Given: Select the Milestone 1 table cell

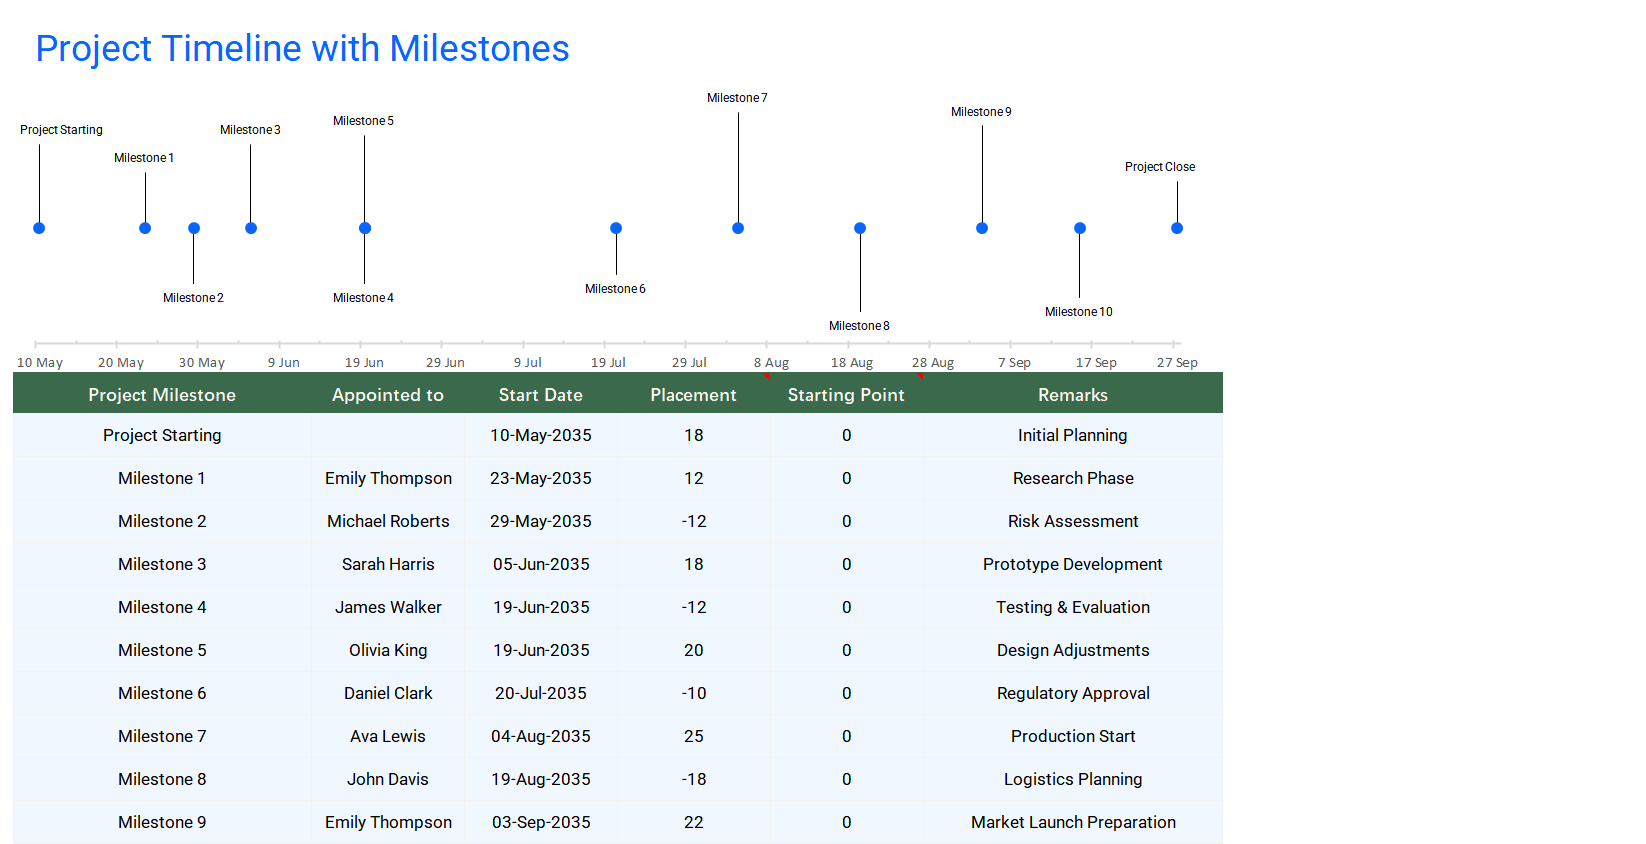Looking at the screenshot, I should (x=162, y=478).
